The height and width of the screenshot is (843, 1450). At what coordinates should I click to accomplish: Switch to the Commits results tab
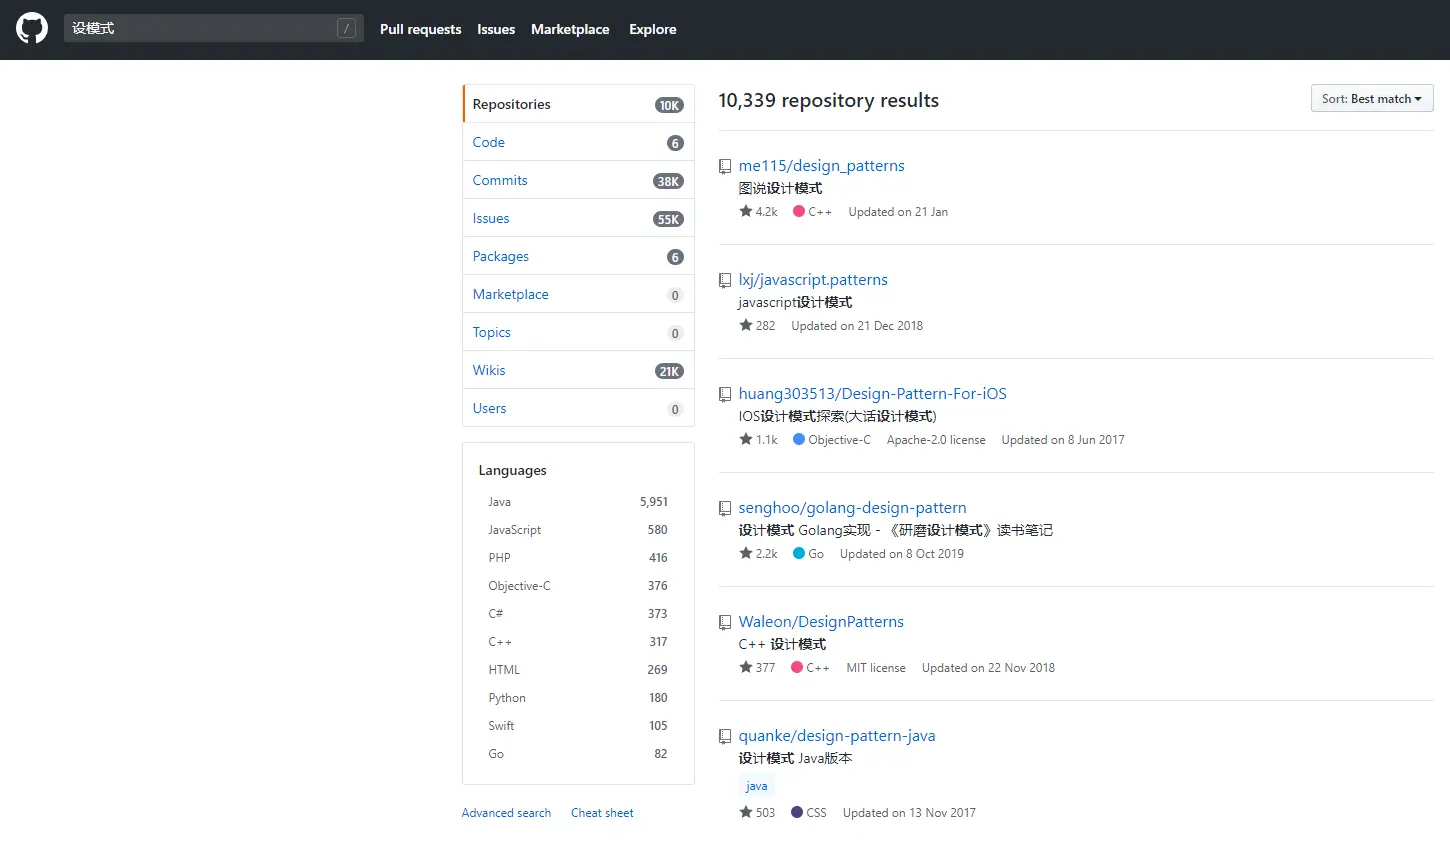[x=500, y=180]
